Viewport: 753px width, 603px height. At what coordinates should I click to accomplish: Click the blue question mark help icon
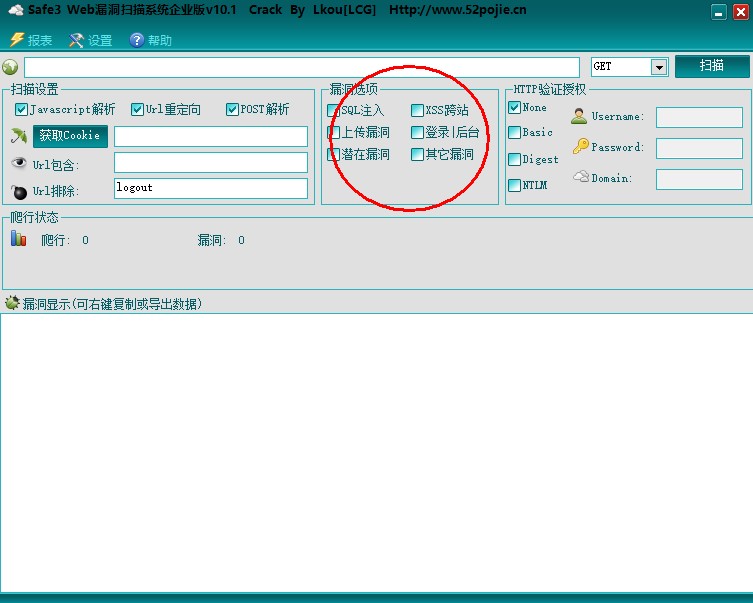136,40
